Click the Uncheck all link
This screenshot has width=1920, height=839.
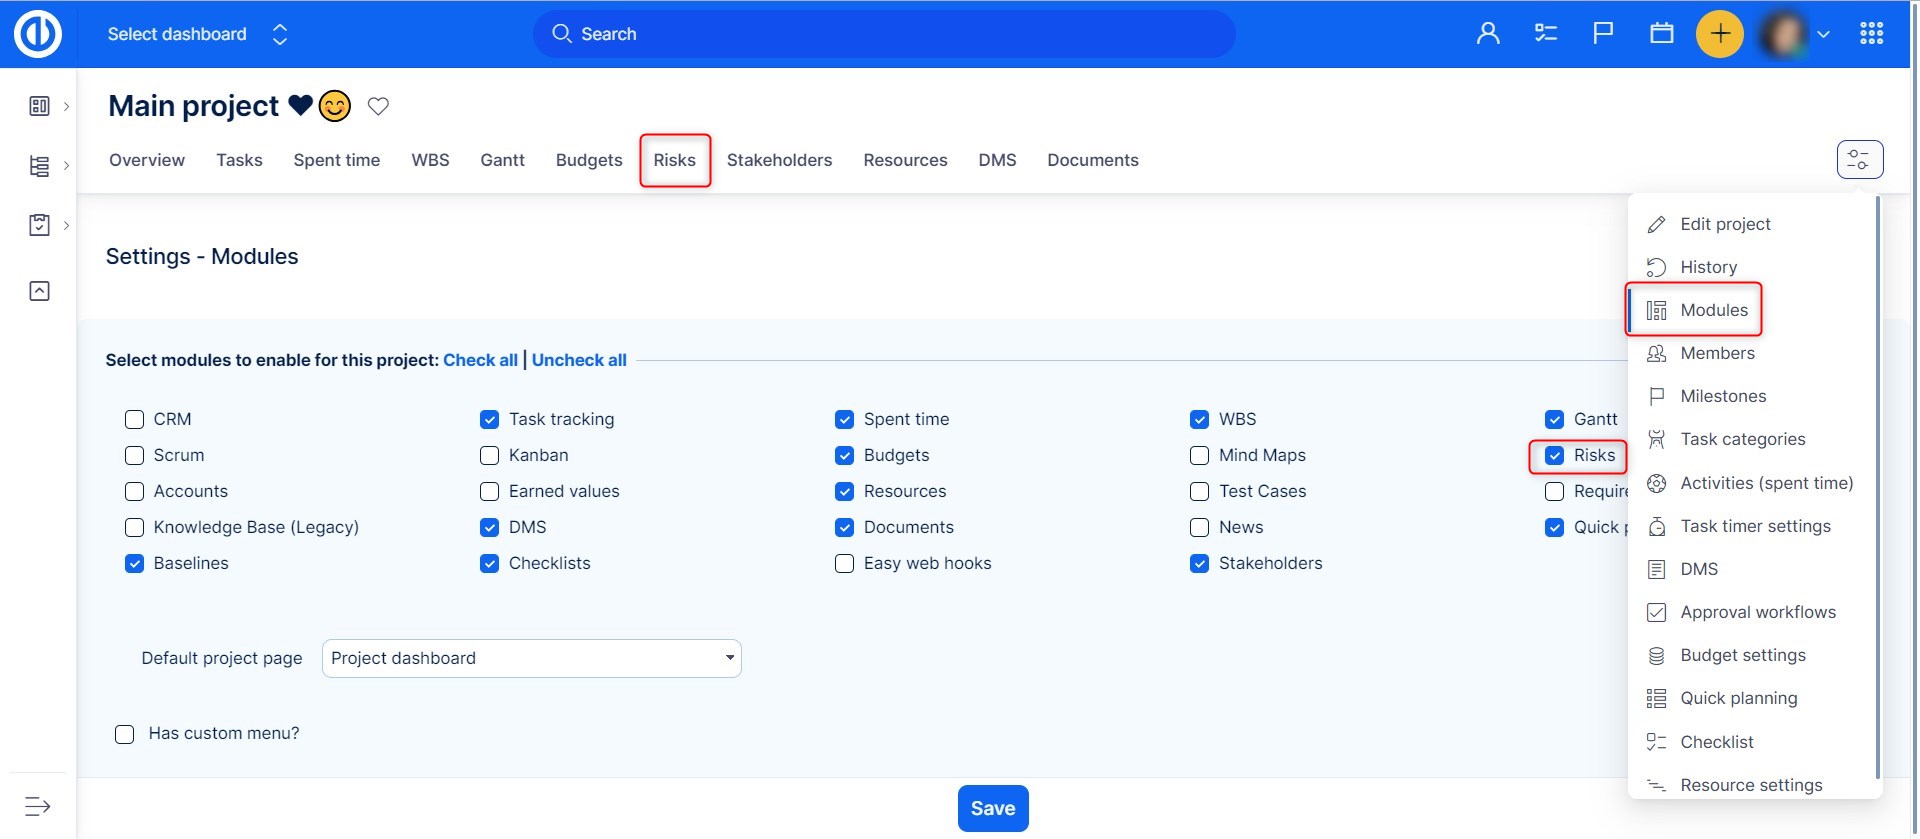(579, 360)
